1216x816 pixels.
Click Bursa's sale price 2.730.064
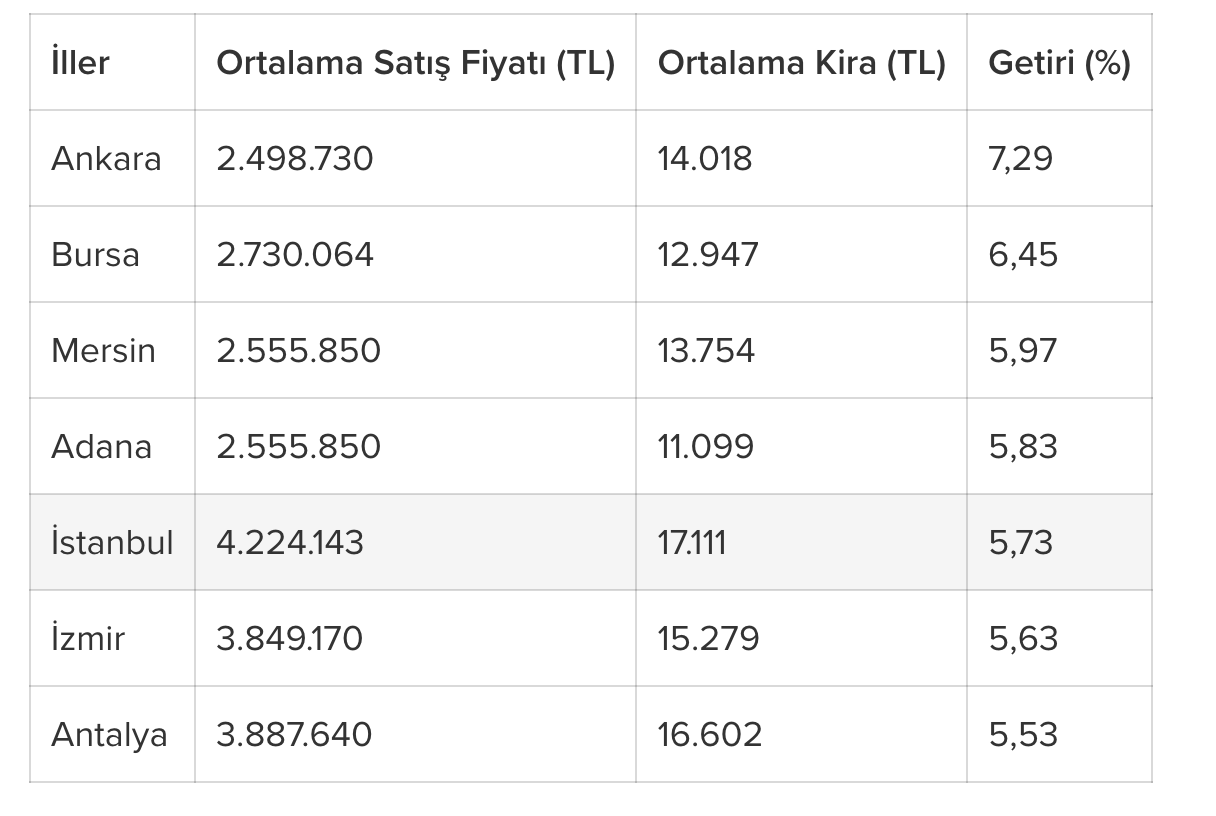294,255
